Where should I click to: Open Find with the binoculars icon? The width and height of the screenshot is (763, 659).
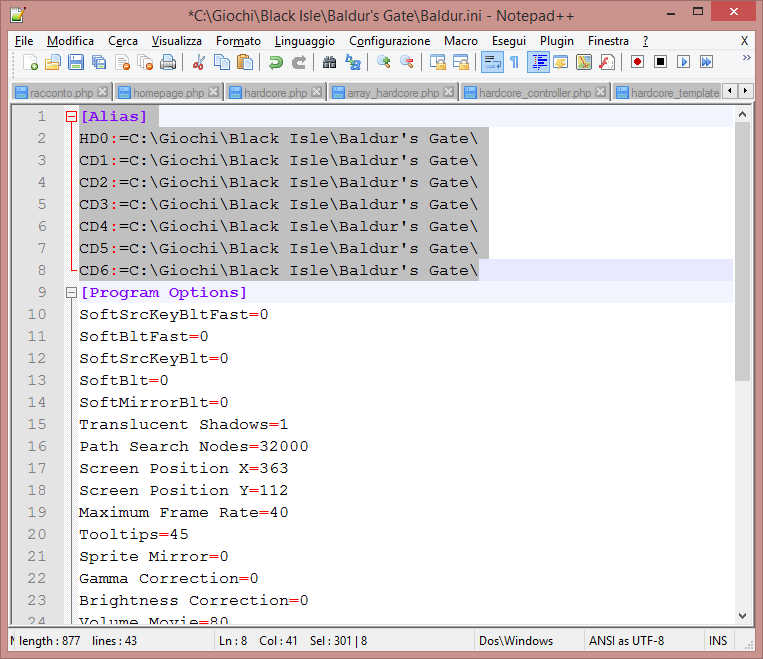329,62
